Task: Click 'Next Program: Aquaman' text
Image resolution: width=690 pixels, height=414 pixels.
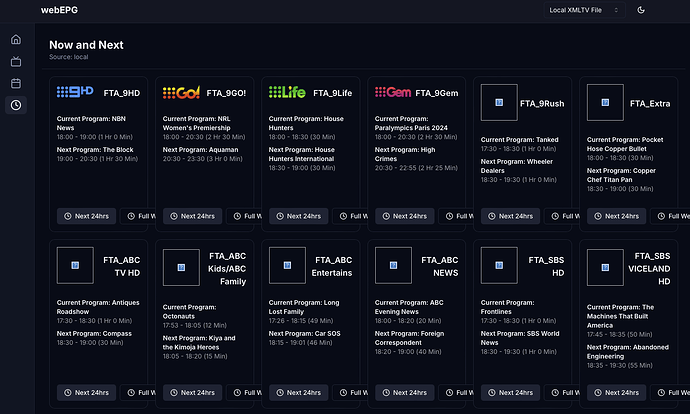Action: [x=200, y=150]
